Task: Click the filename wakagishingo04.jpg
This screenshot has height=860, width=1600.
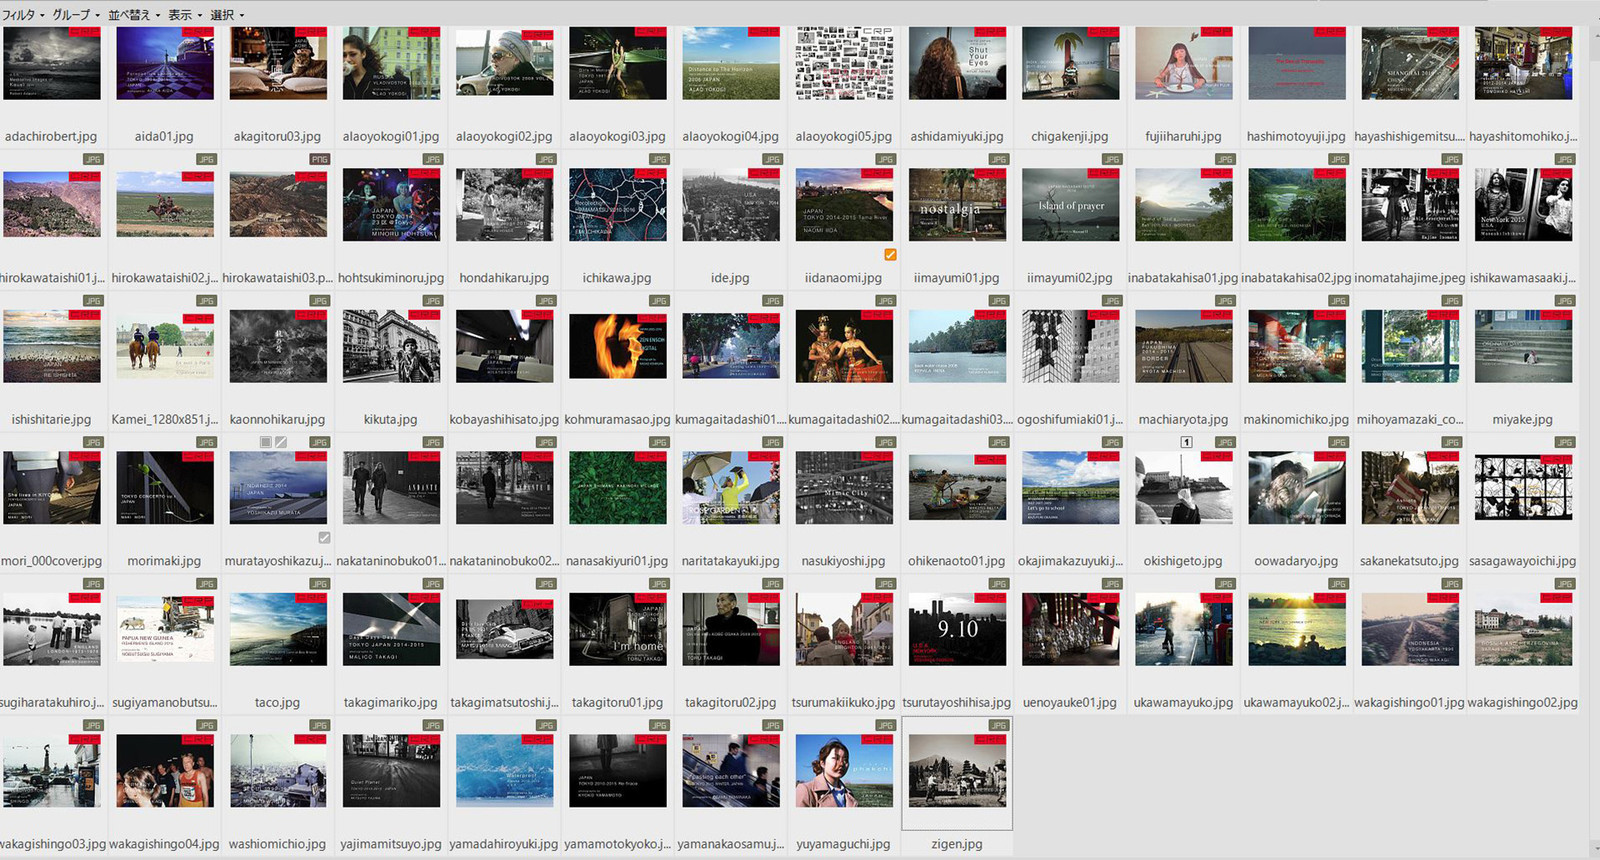Action: point(165,845)
